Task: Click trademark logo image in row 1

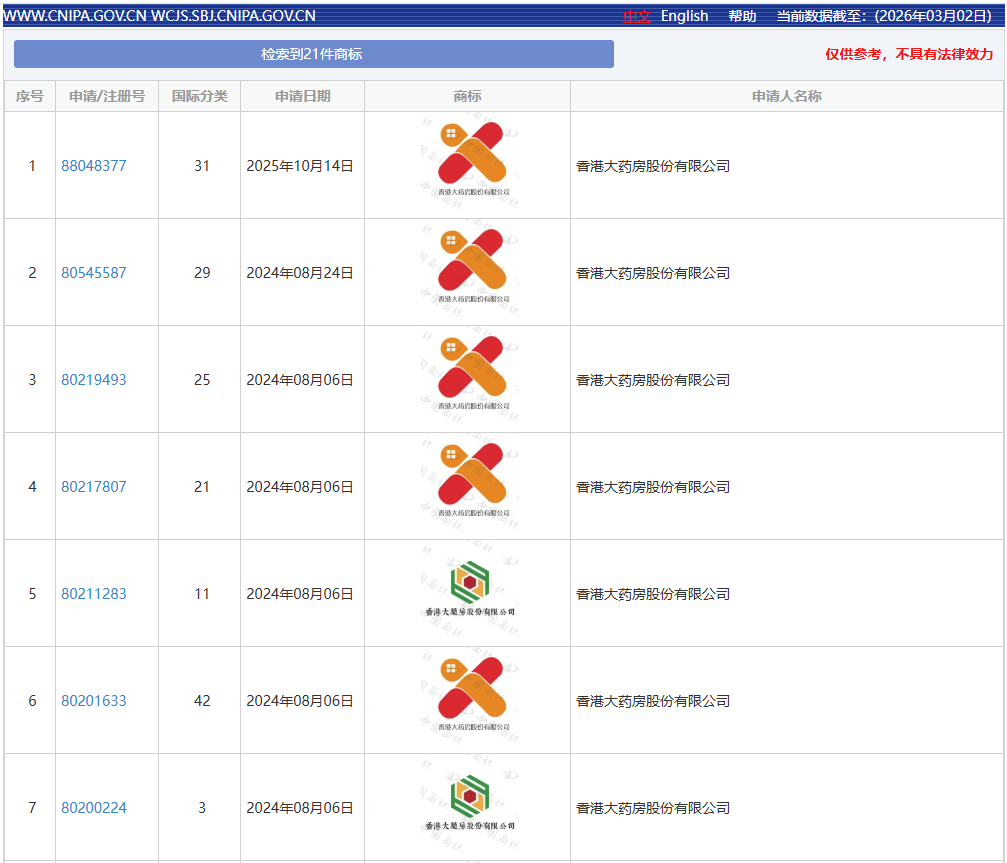Action: click(468, 160)
